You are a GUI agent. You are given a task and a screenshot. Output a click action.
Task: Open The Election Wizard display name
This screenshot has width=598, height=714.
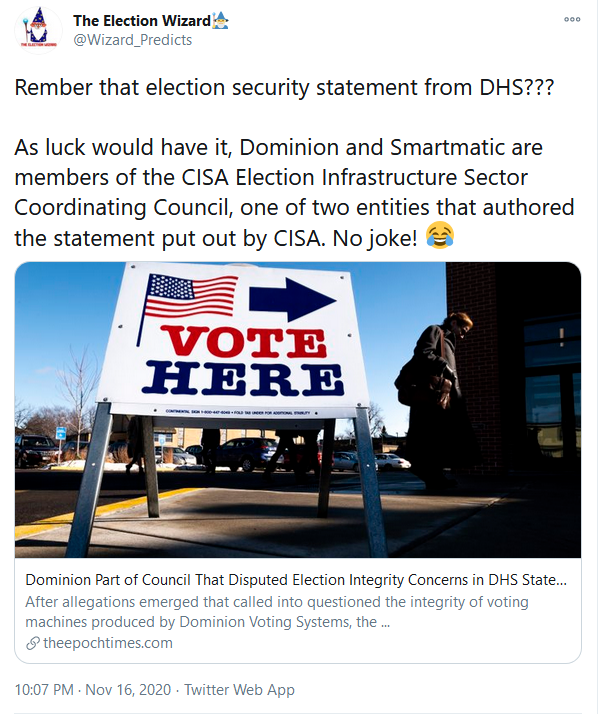[142, 21]
